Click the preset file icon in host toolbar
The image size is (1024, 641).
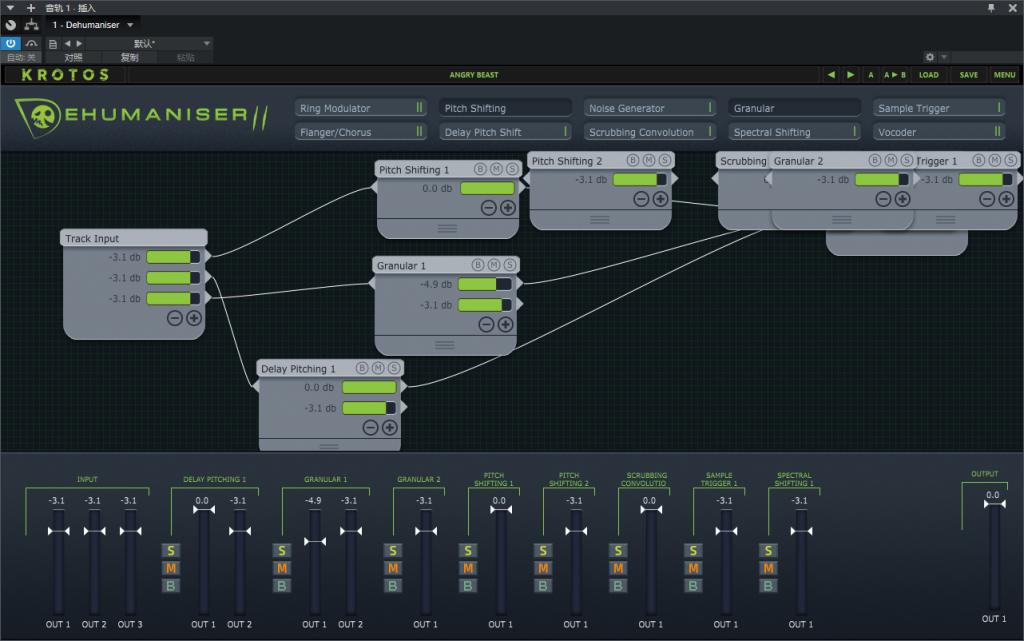[53, 44]
